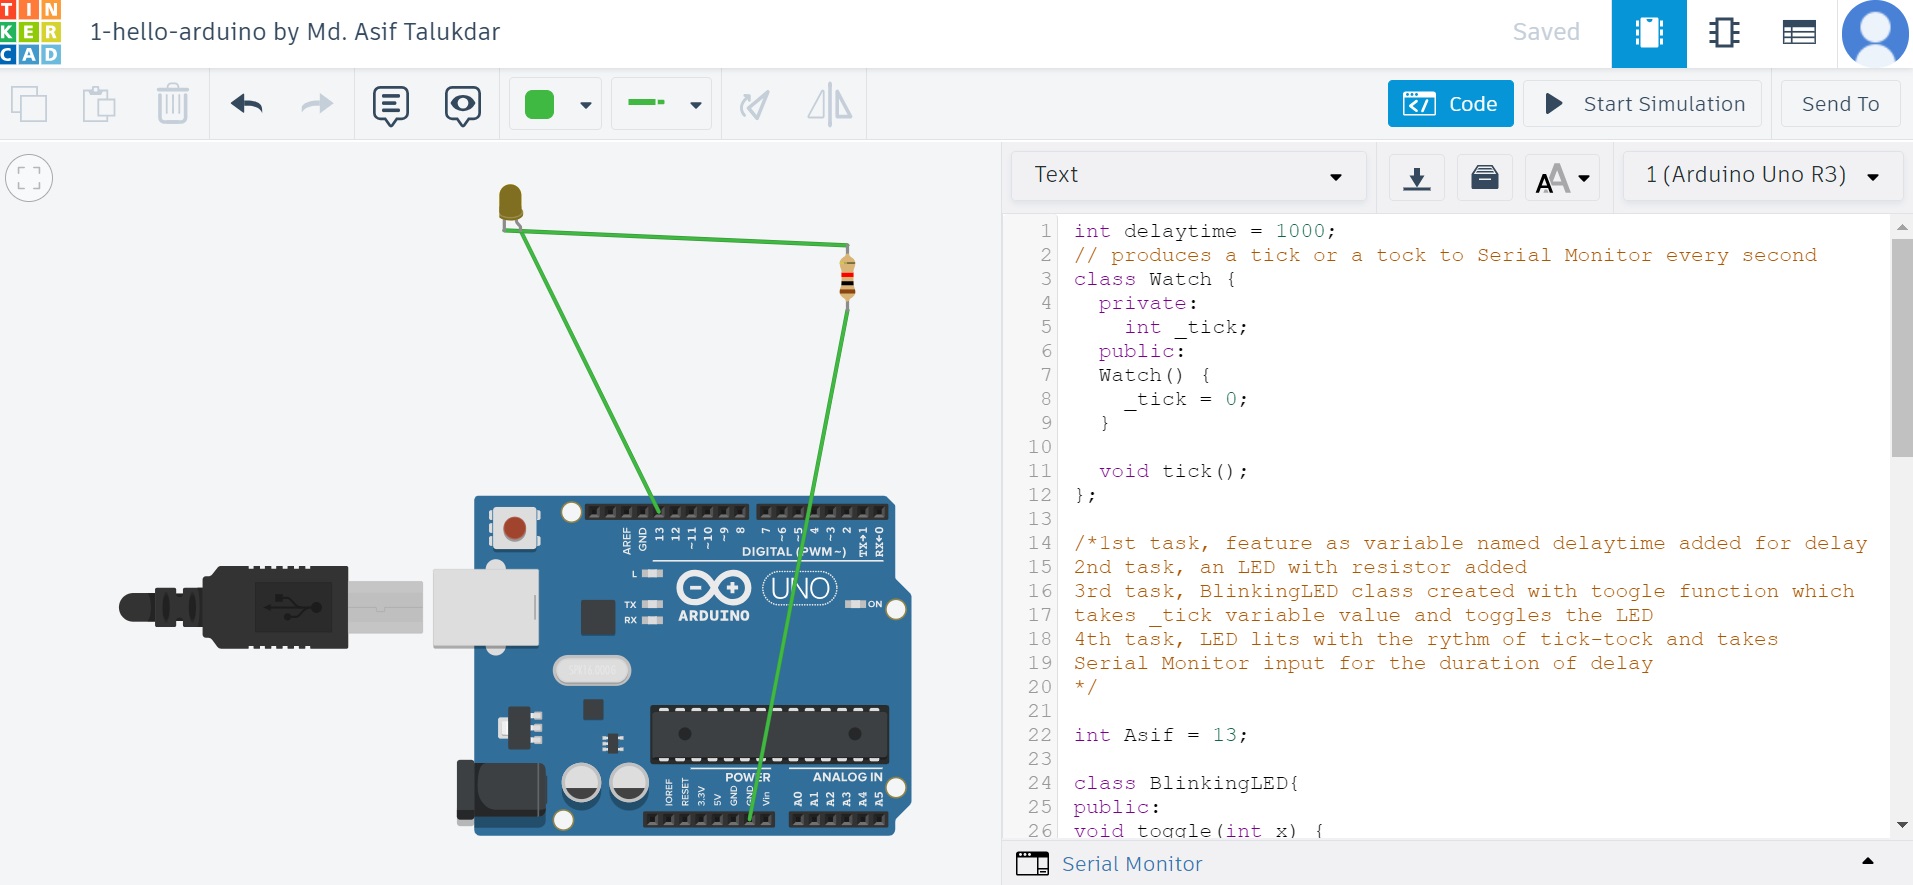Click the Arduino red reset button

[x=514, y=528]
